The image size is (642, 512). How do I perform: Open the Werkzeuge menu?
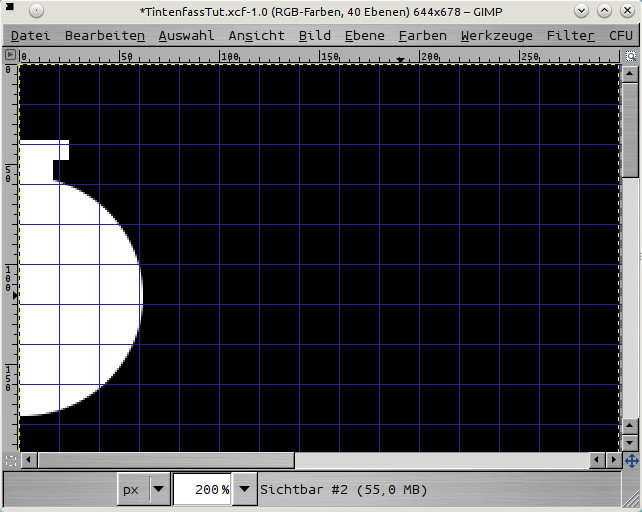click(496, 35)
